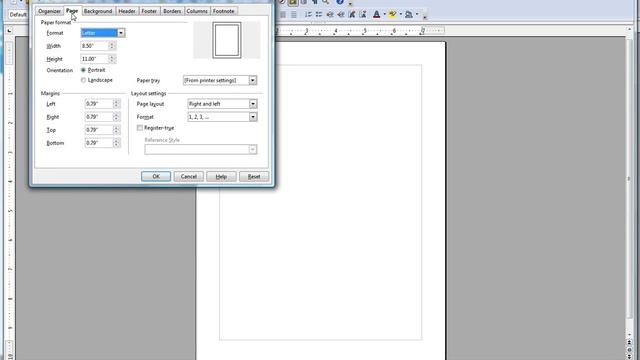
Task: Switch to the Header tab
Action: [x=127, y=11]
